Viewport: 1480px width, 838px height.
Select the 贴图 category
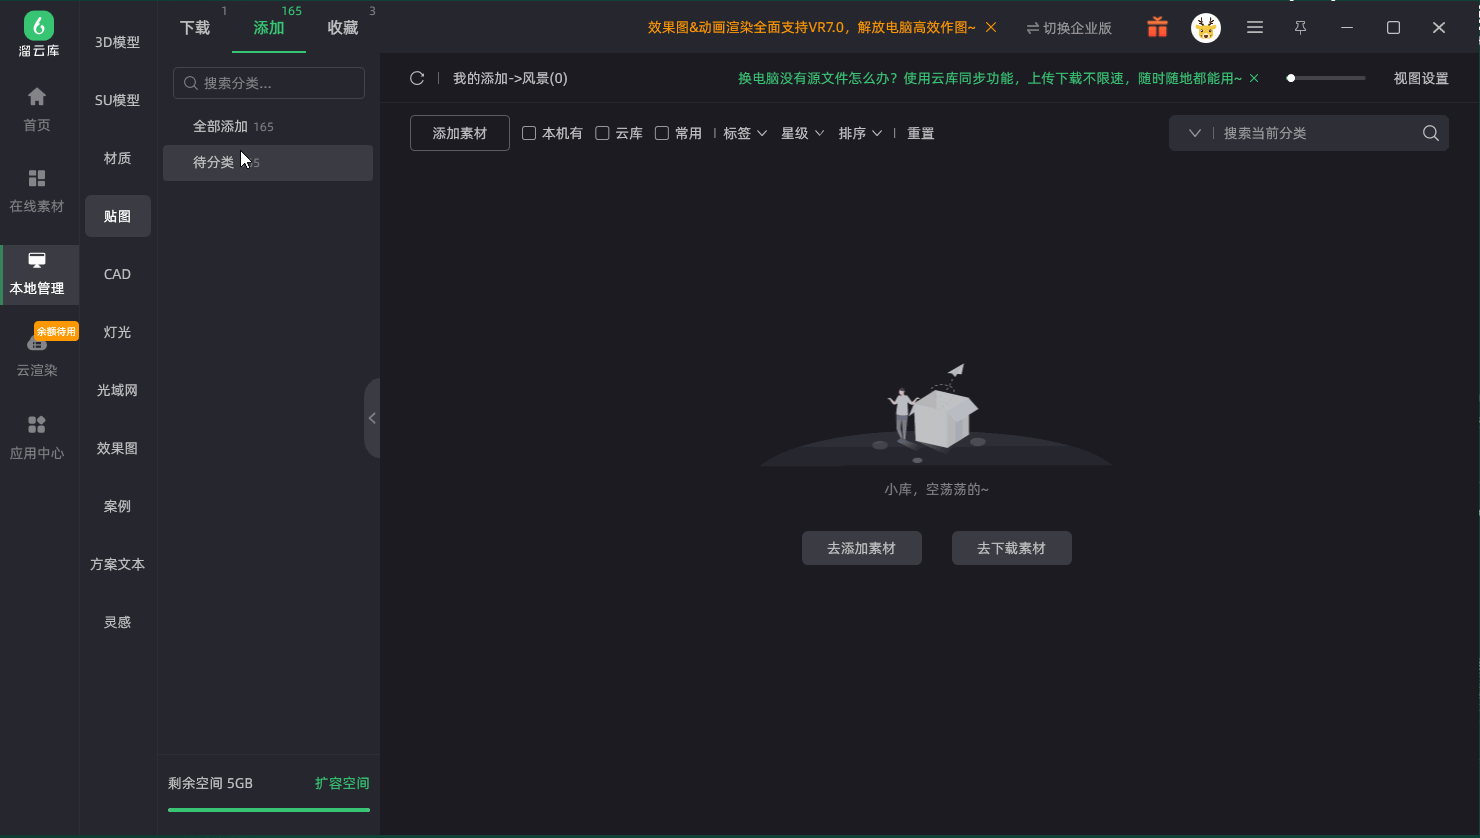[118, 216]
